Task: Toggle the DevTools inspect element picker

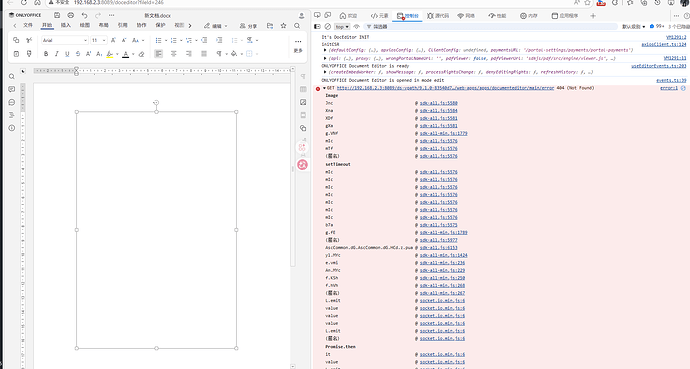Action: coord(317,15)
